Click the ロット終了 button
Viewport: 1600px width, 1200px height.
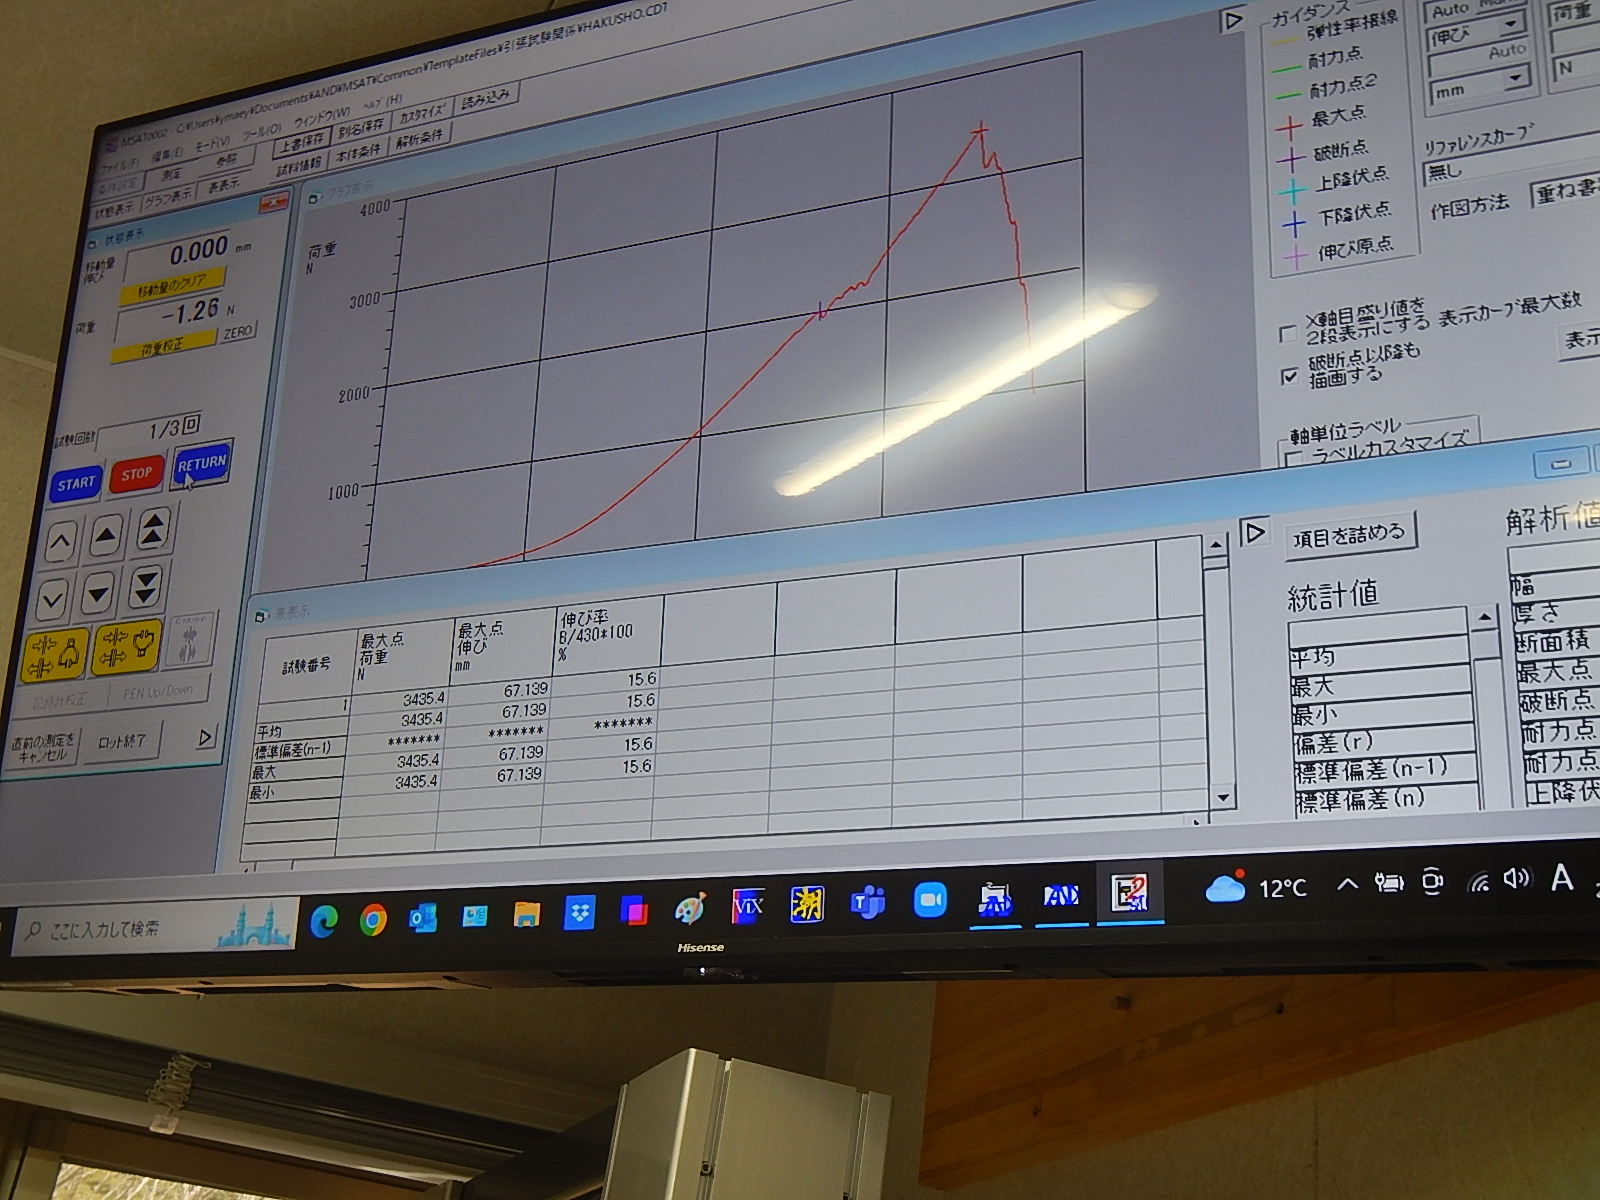click(x=122, y=741)
